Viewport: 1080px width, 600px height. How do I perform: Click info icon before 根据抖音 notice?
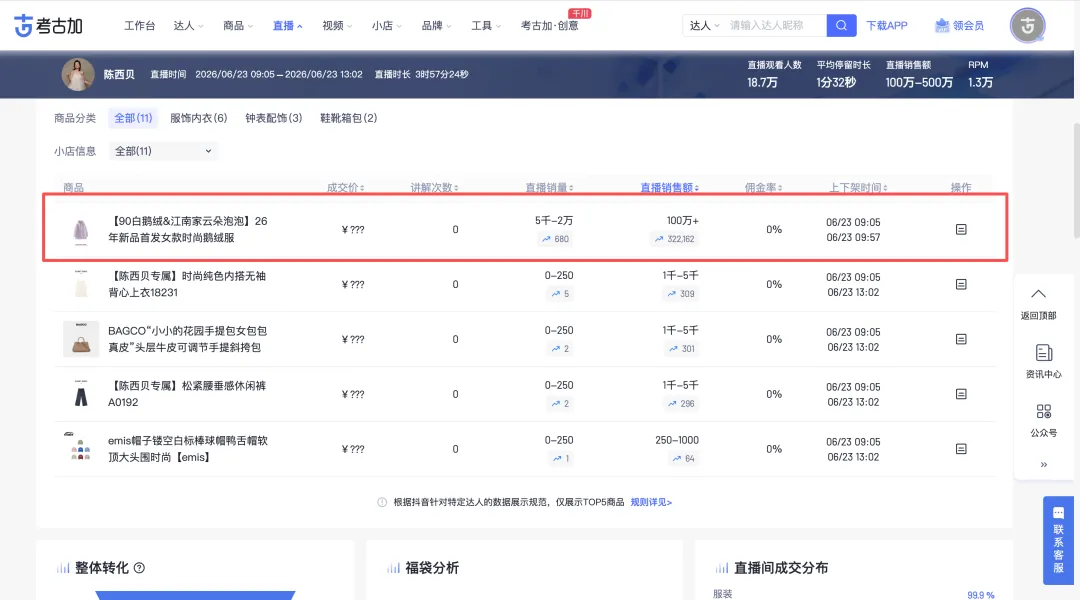(x=382, y=502)
